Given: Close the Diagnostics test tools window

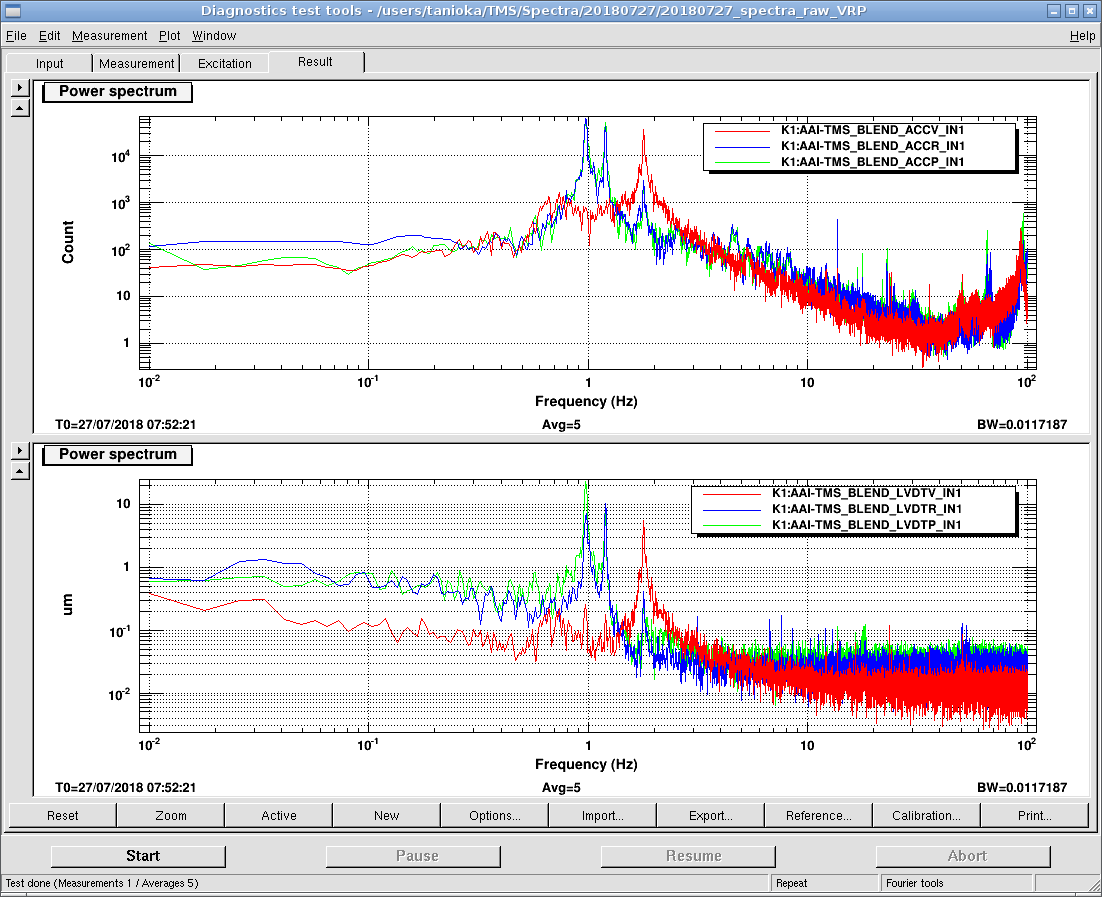Looking at the screenshot, I should pos(1089,11).
